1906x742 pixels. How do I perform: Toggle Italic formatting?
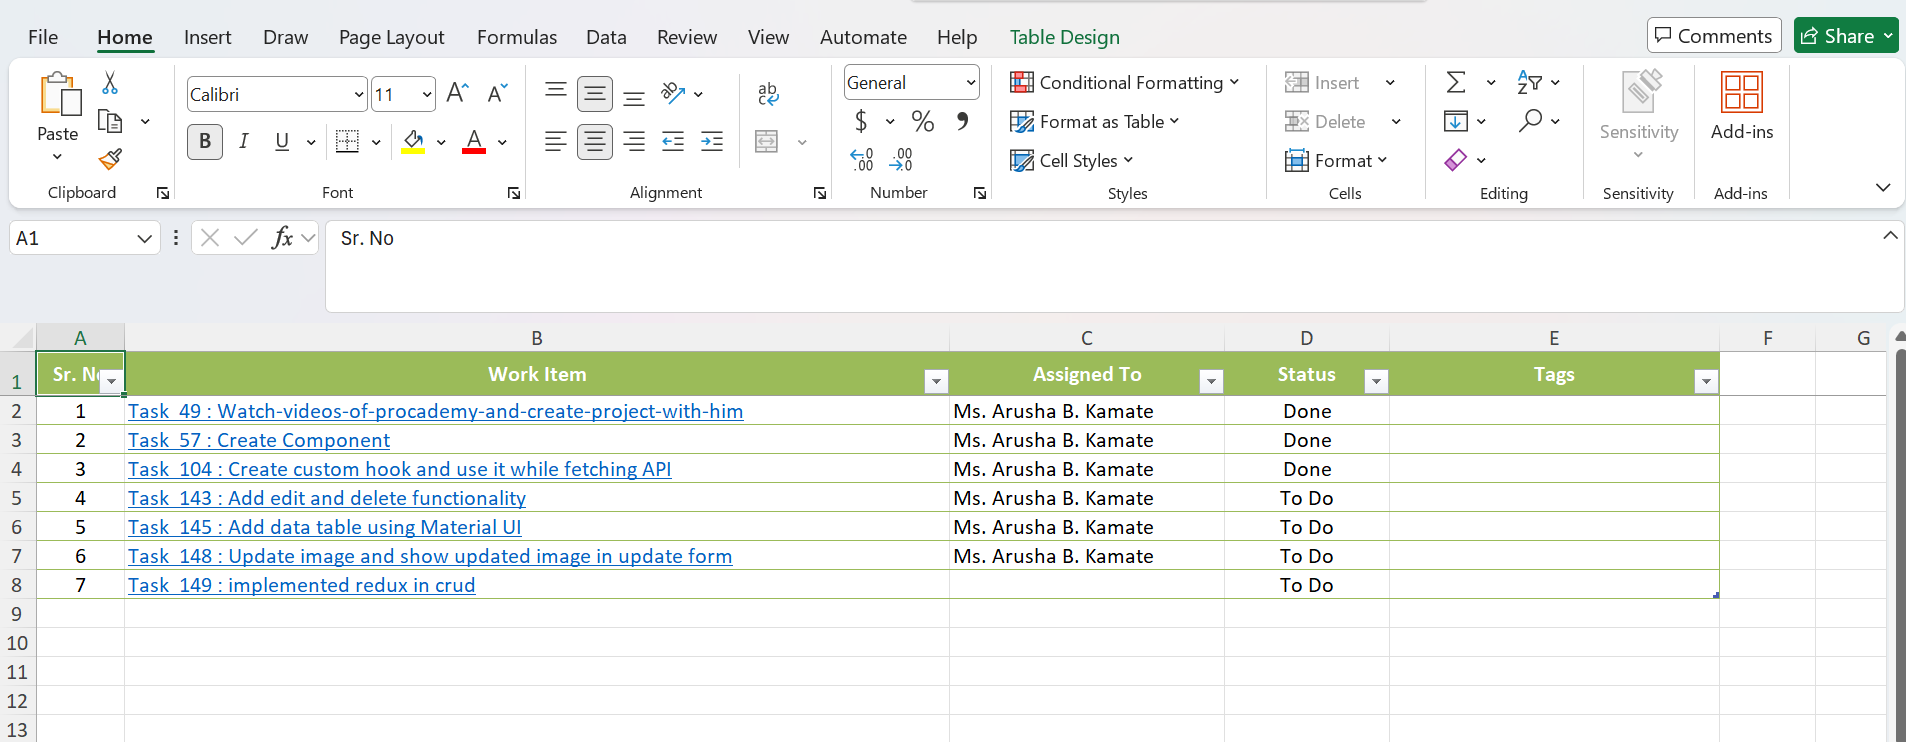pyautogui.click(x=243, y=142)
